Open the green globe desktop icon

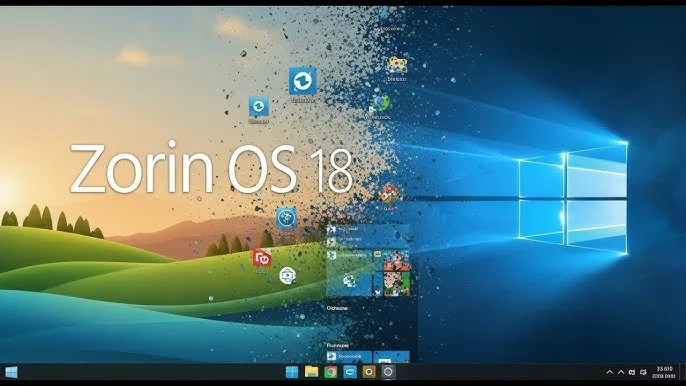tap(379, 104)
